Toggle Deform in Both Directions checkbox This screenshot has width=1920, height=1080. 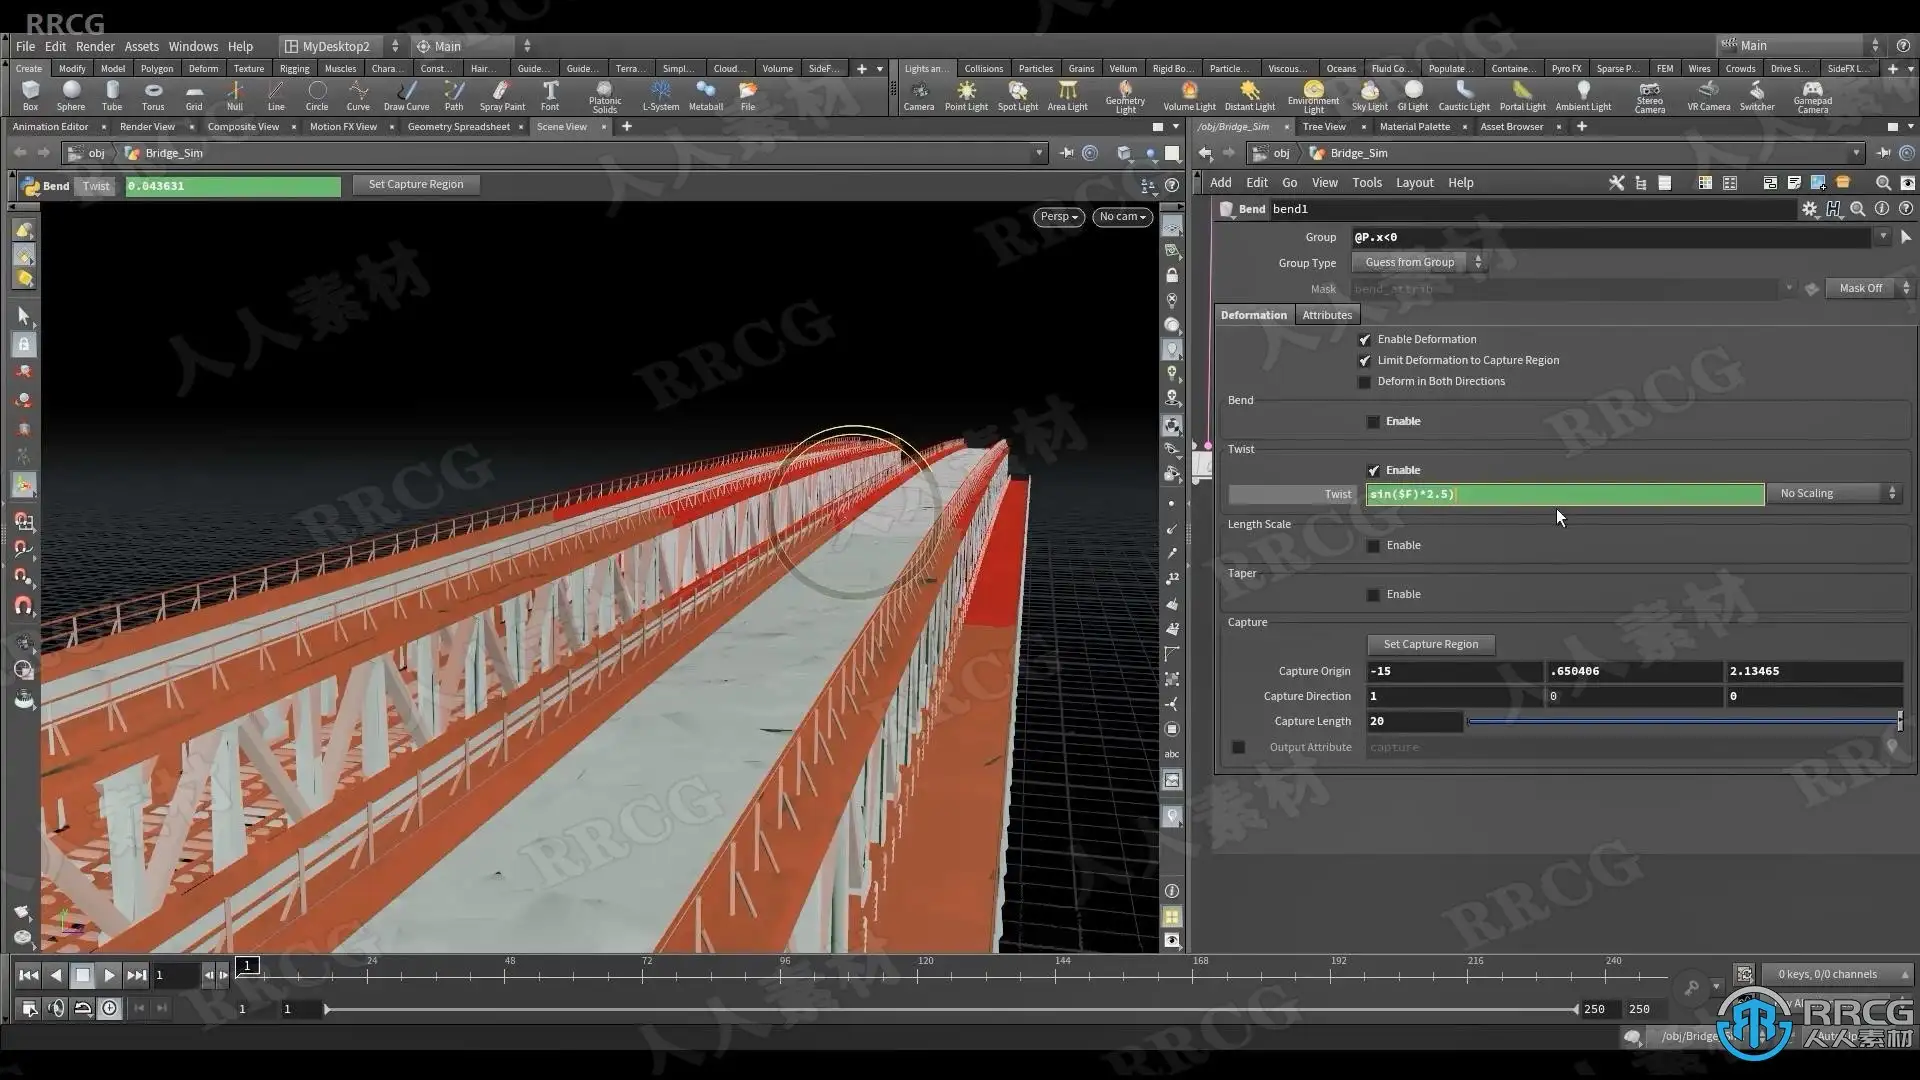click(1364, 382)
